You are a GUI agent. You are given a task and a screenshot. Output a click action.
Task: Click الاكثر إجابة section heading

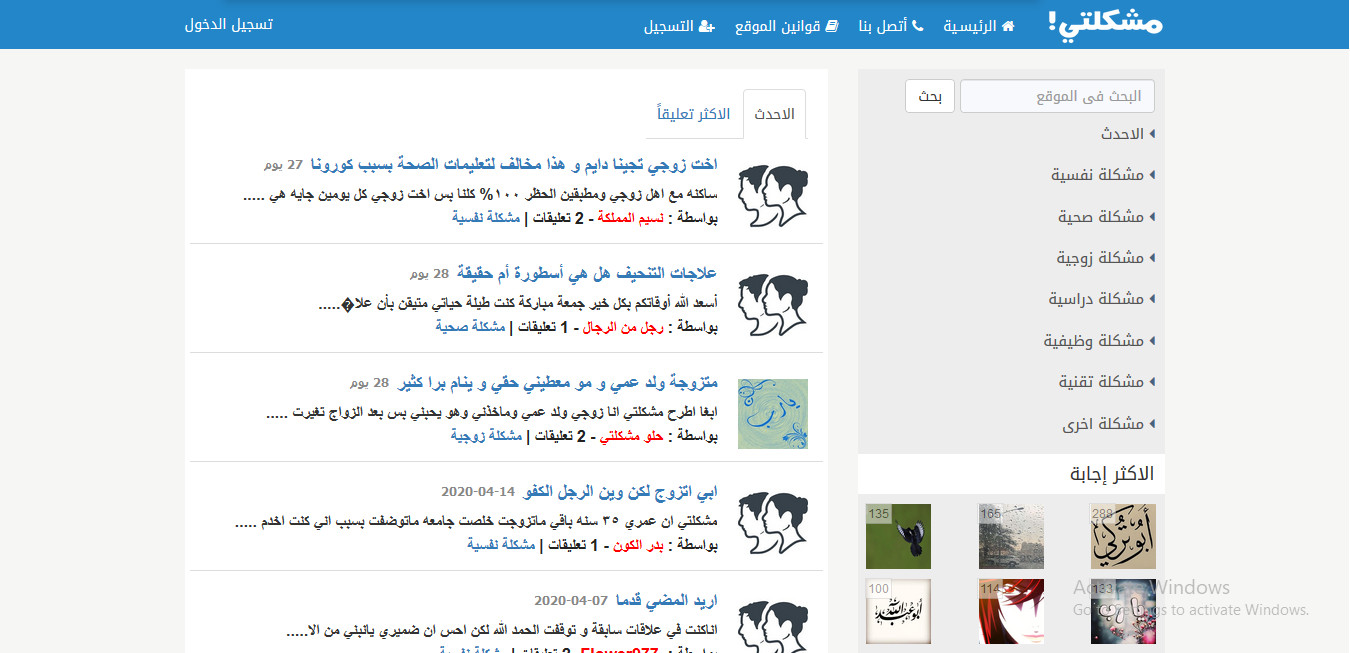(x=1111, y=474)
